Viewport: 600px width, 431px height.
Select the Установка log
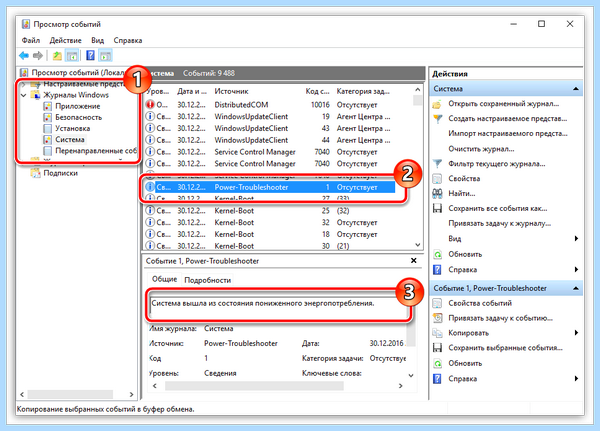pos(73,128)
